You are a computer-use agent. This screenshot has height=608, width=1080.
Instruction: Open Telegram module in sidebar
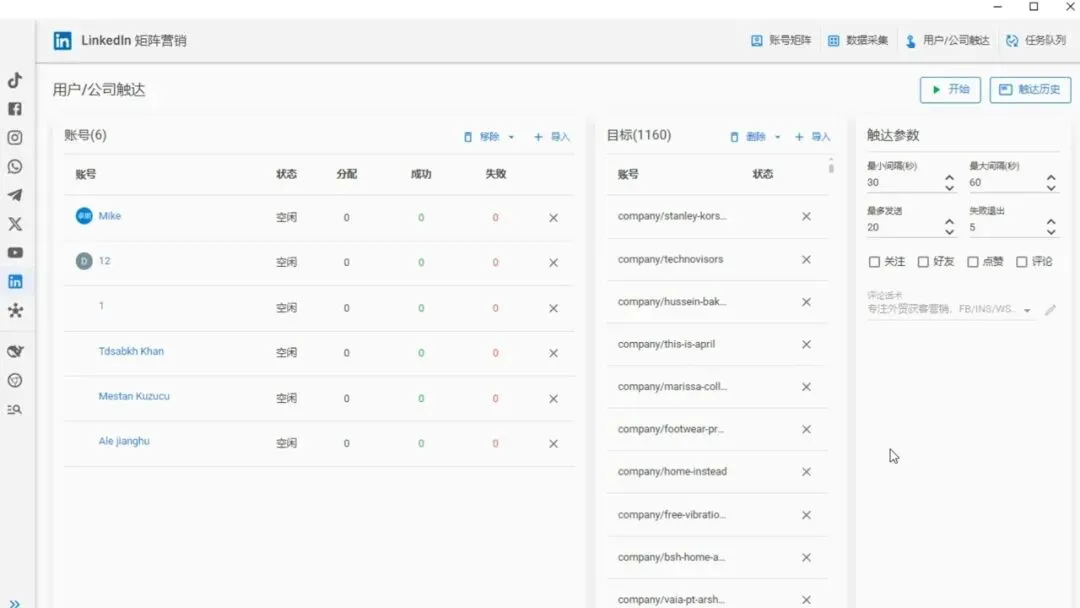[14, 196]
